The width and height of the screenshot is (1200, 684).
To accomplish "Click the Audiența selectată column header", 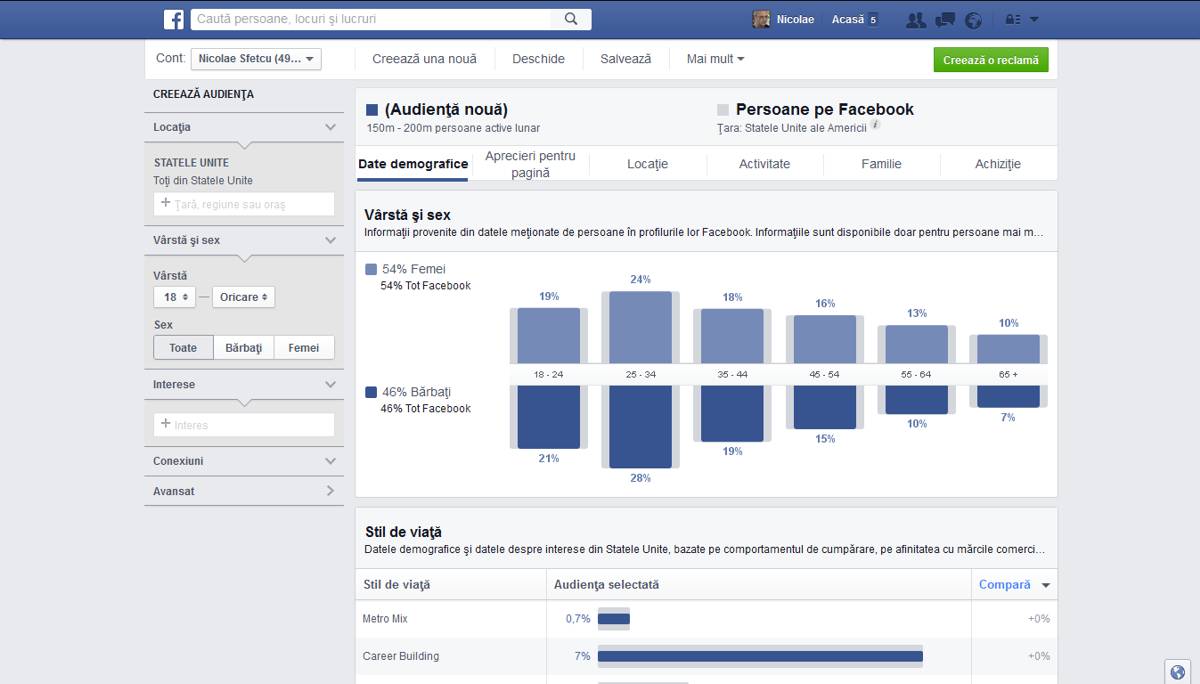I will [x=607, y=585].
